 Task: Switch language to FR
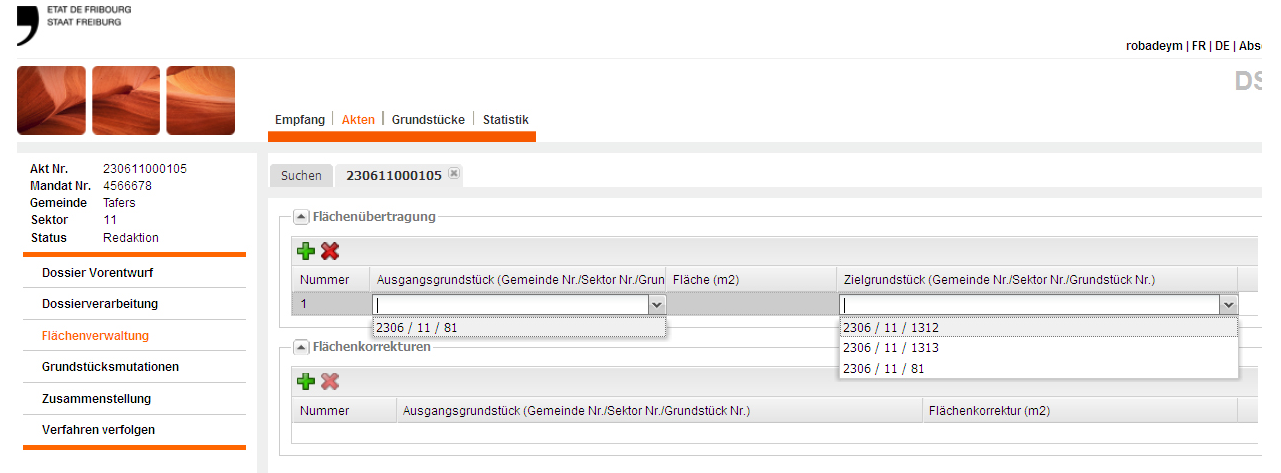1199,46
